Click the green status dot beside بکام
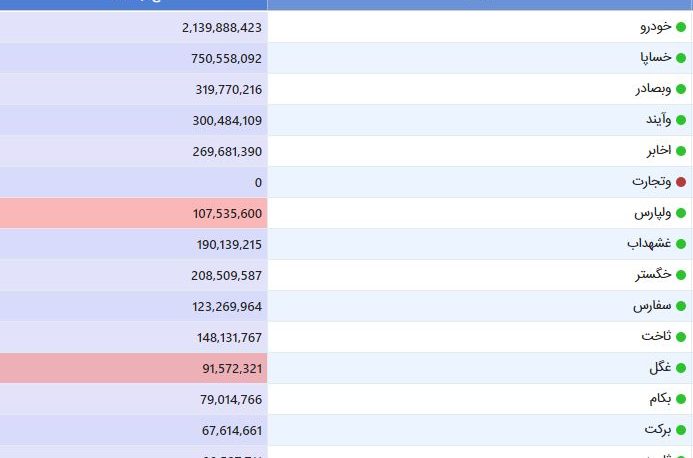Image resolution: width=693 pixels, height=458 pixels. [x=681, y=399]
